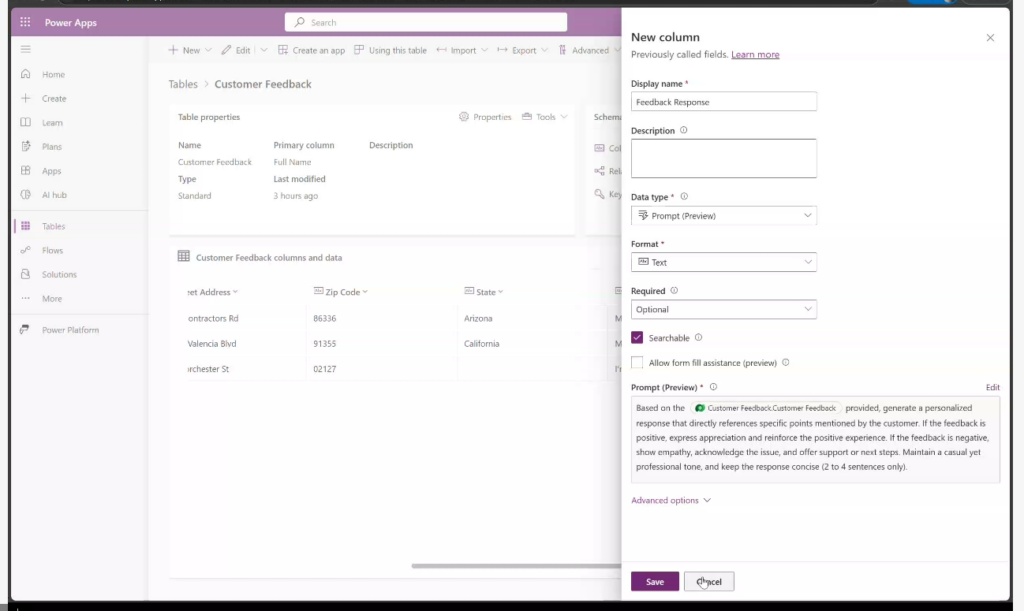Click the Flows icon in sidebar
Screen dimensions: 1024x611
tap(25, 250)
